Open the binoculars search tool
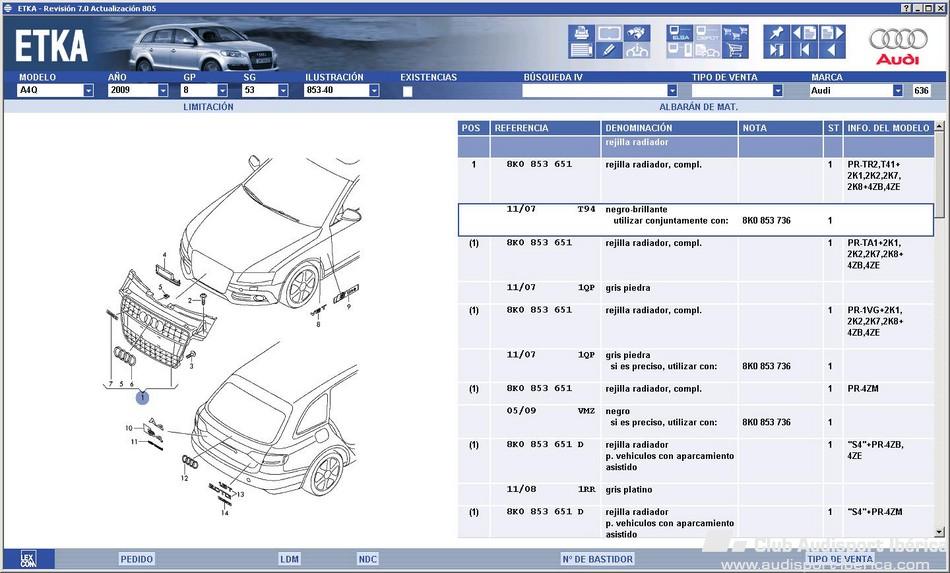The height and width of the screenshot is (573, 950). 636,33
